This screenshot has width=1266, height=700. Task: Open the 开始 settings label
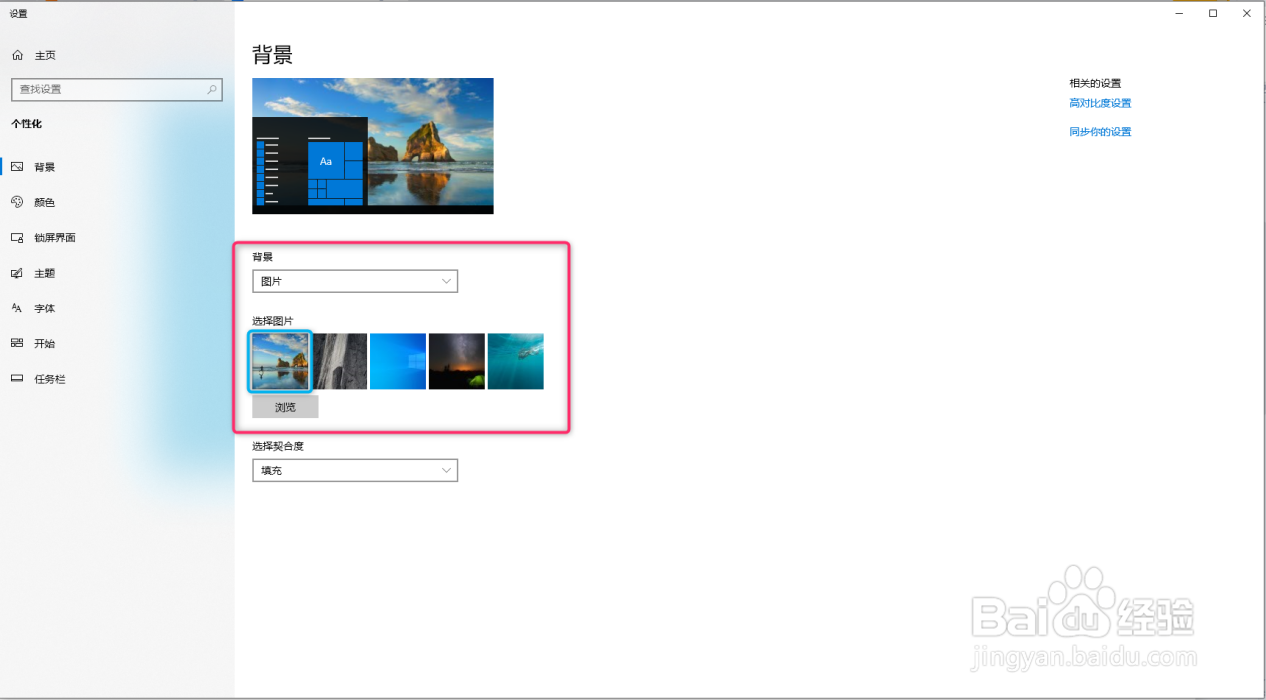pos(44,343)
